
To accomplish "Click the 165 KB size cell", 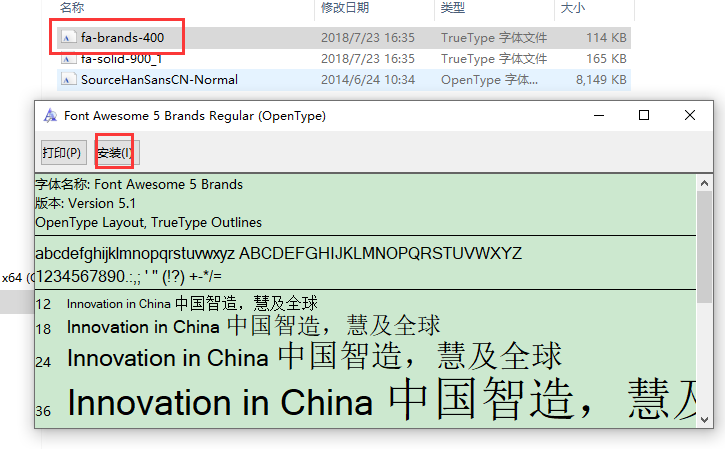I will (606, 59).
